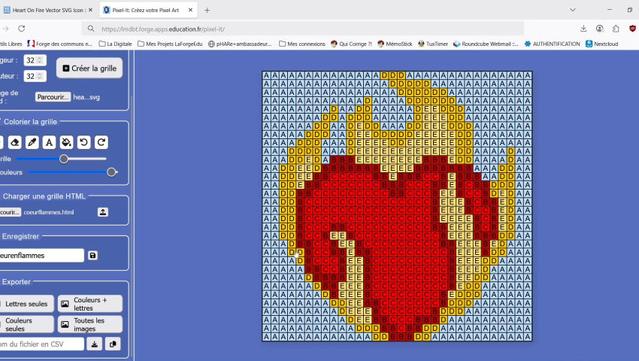Viewport: 639px width, 361px height.
Task: Export Lettres seules image
Action: point(26,304)
